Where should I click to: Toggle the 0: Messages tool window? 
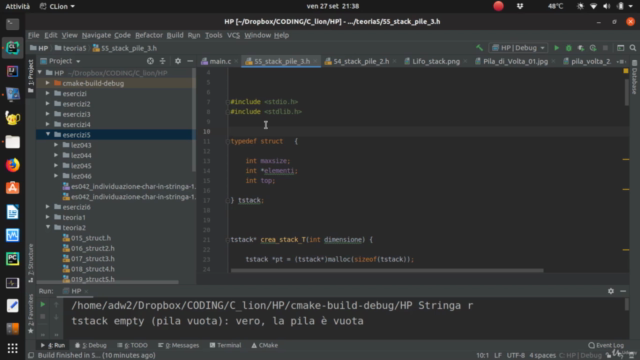(x=178, y=345)
